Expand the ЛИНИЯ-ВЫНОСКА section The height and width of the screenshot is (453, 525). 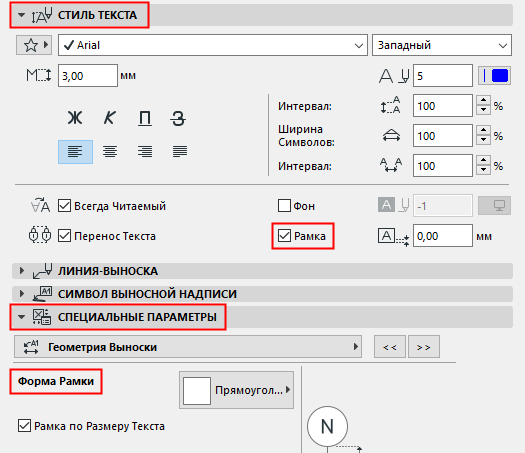(x=22, y=271)
